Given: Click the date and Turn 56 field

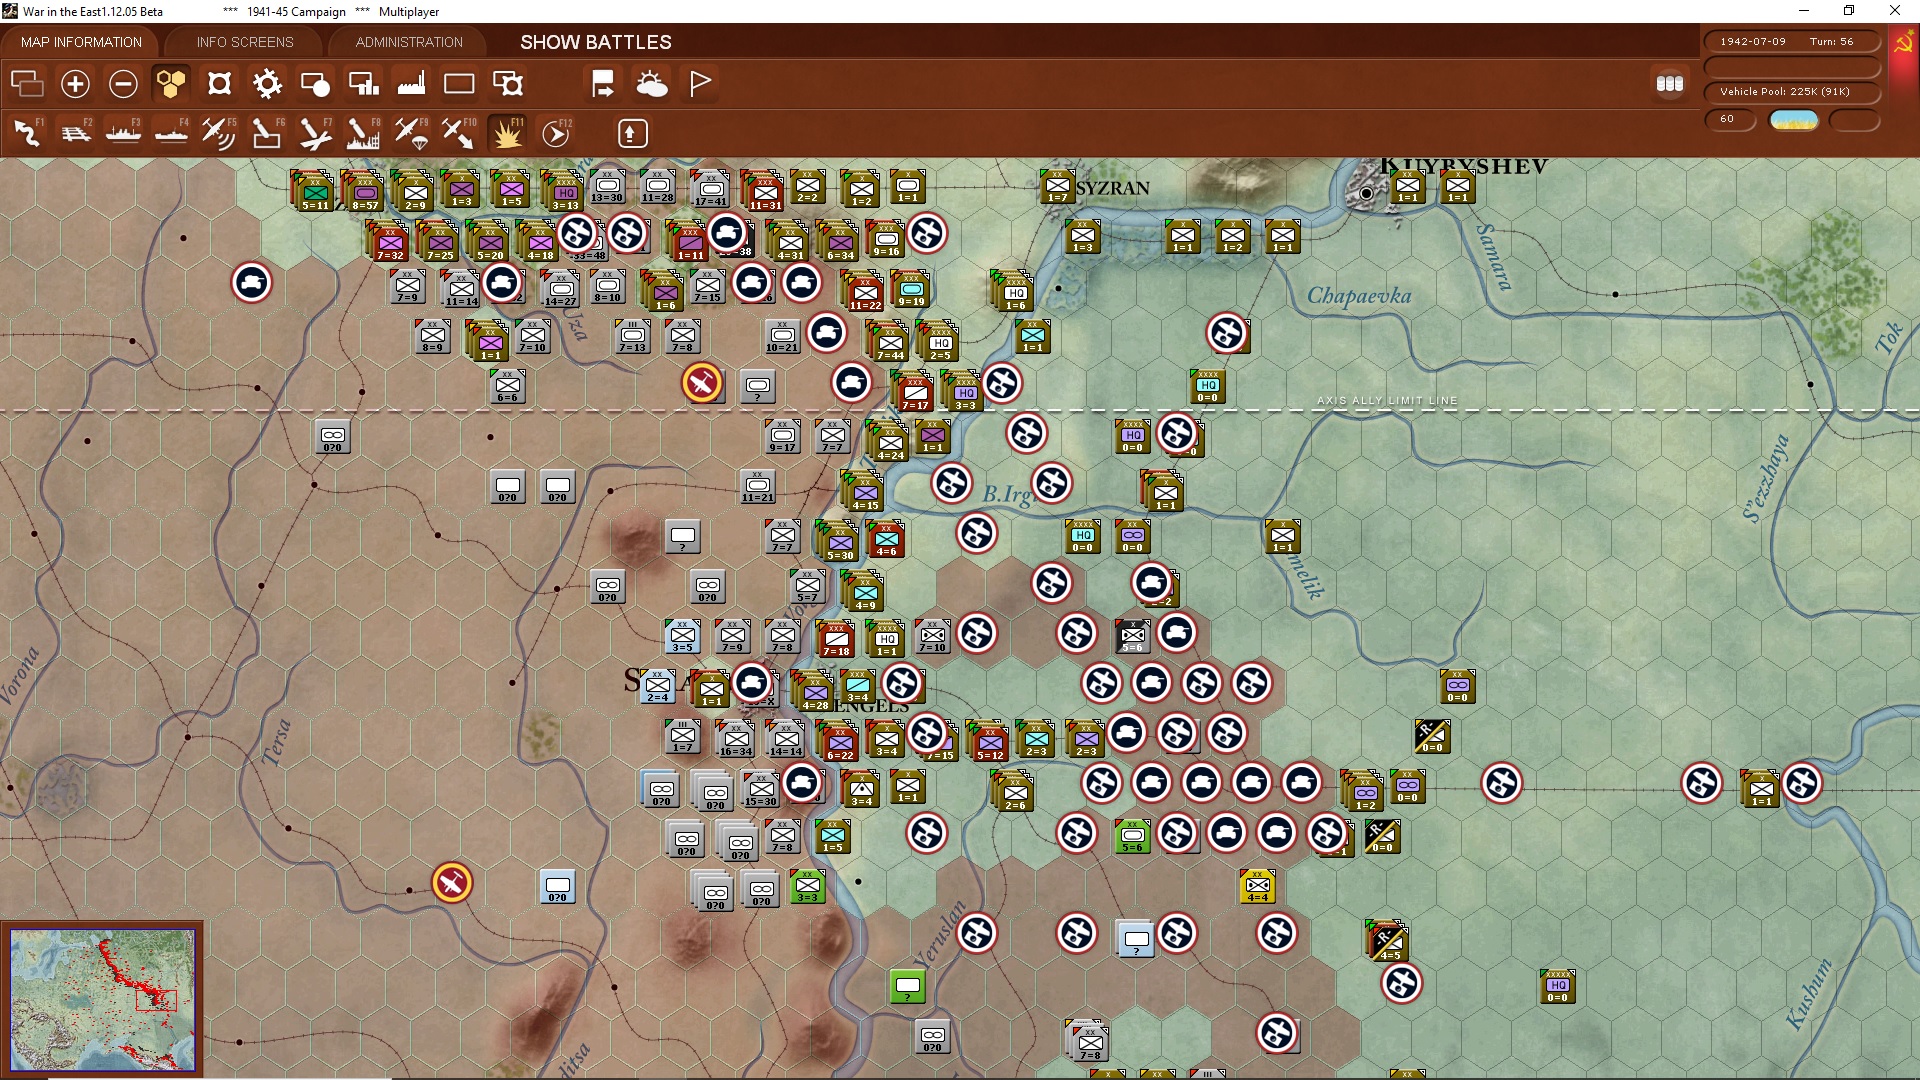Looking at the screenshot, I should pyautogui.click(x=1792, y=41).
